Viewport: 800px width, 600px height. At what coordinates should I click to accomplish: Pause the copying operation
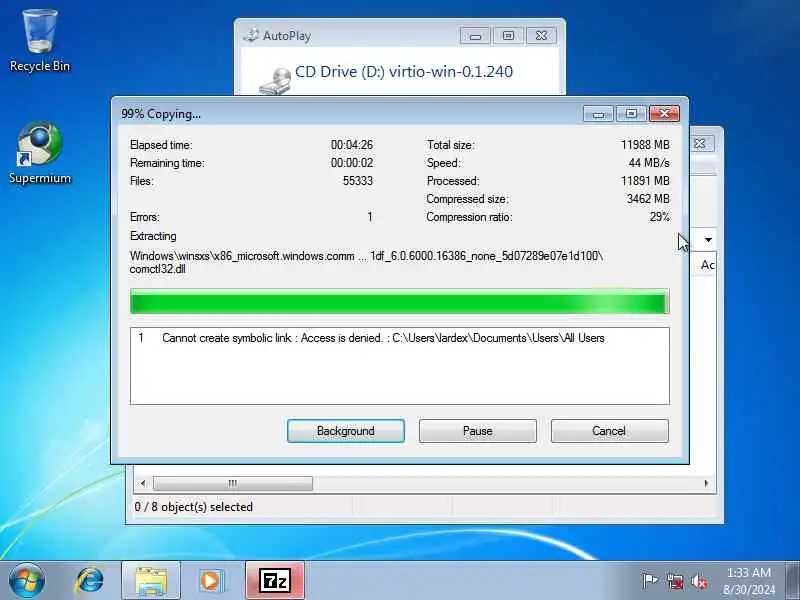pyautogui.click(x=478, y=431)
